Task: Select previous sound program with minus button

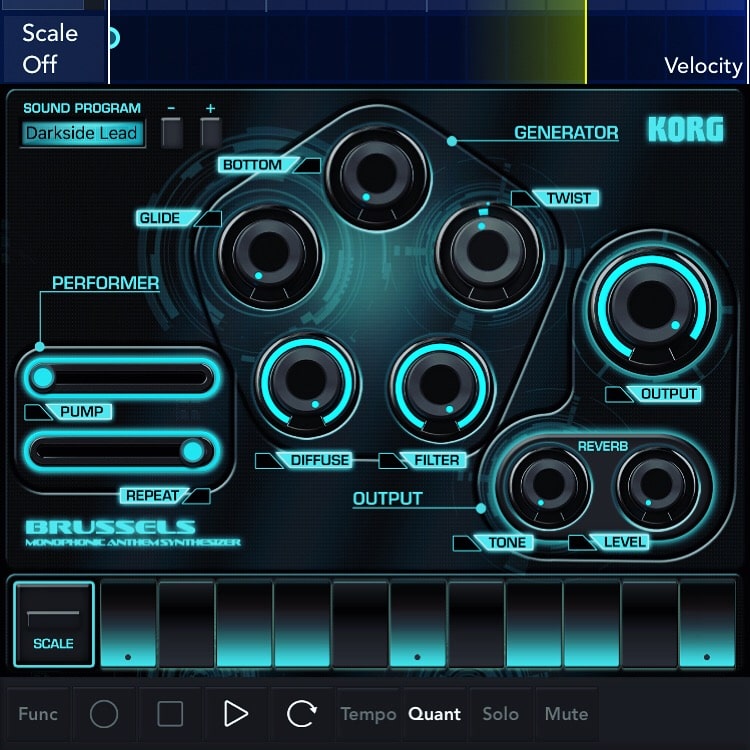Action: 172,132
